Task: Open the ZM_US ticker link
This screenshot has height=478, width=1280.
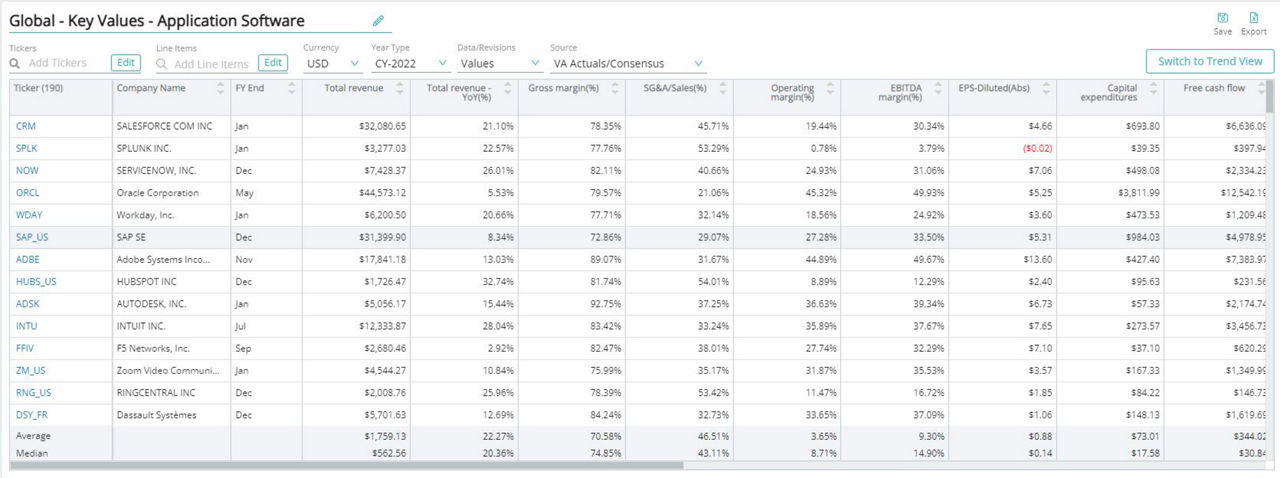Action: tap(31, 370)
